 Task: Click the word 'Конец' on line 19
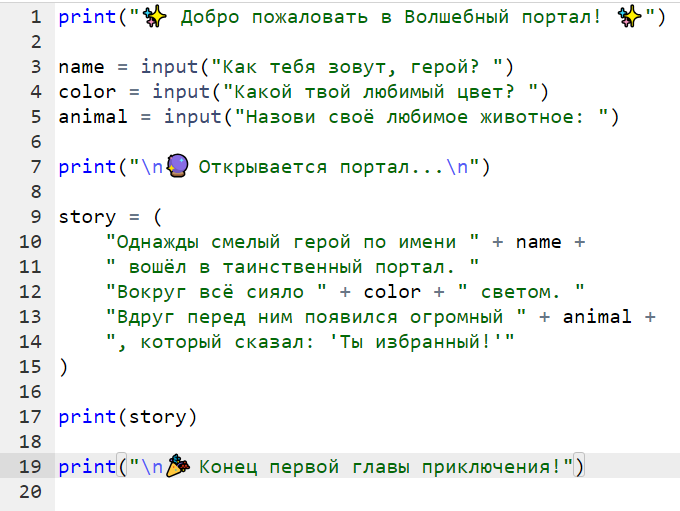228,468
